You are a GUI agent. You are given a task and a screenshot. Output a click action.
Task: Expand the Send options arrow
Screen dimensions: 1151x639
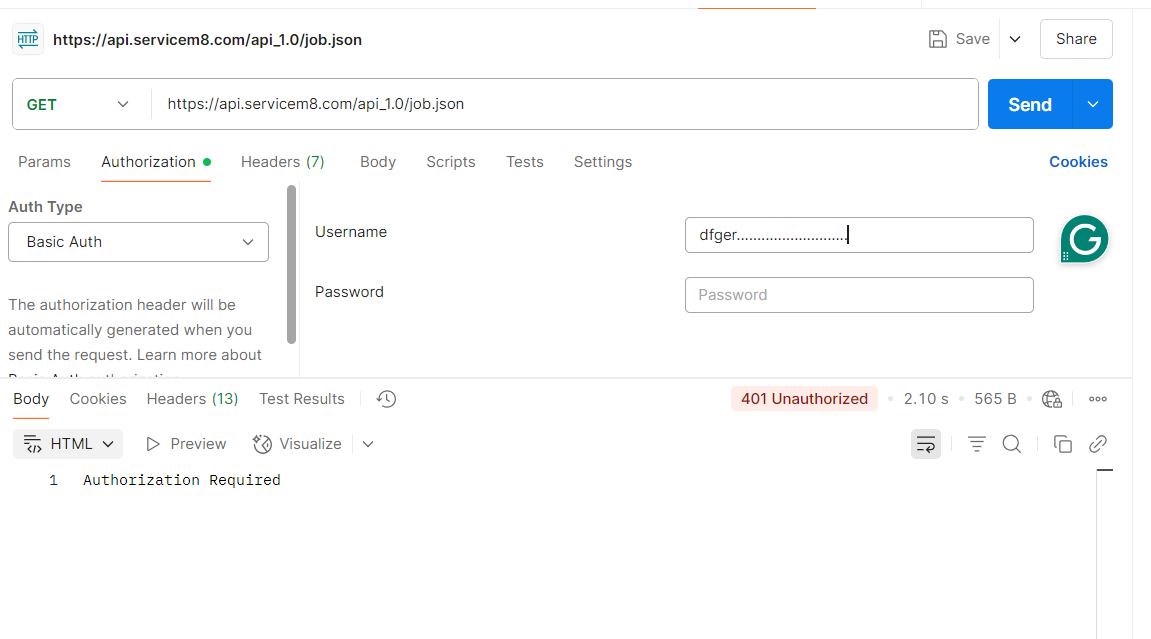pyautogui.click(x=1093, y=104)
